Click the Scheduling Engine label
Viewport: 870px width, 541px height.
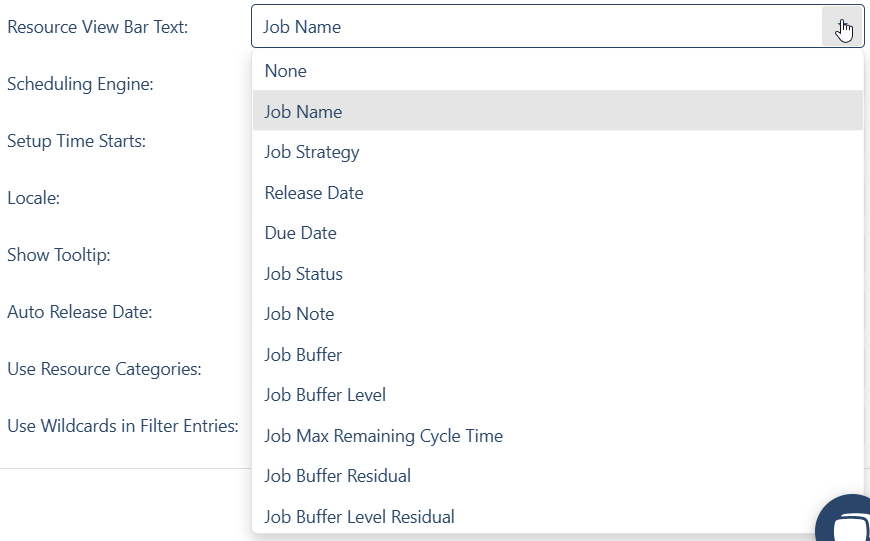coord(80,84)
